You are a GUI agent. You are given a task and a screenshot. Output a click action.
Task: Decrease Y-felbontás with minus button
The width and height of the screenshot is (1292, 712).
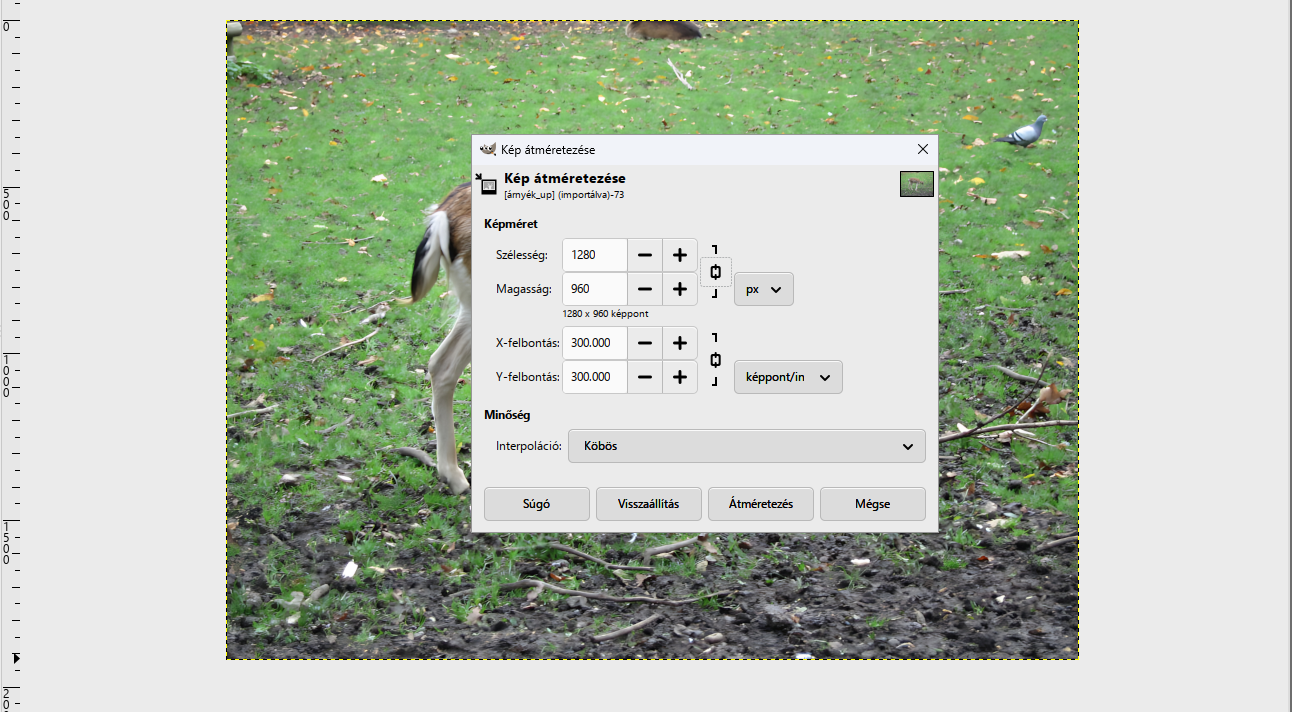(x=645, y=377)
